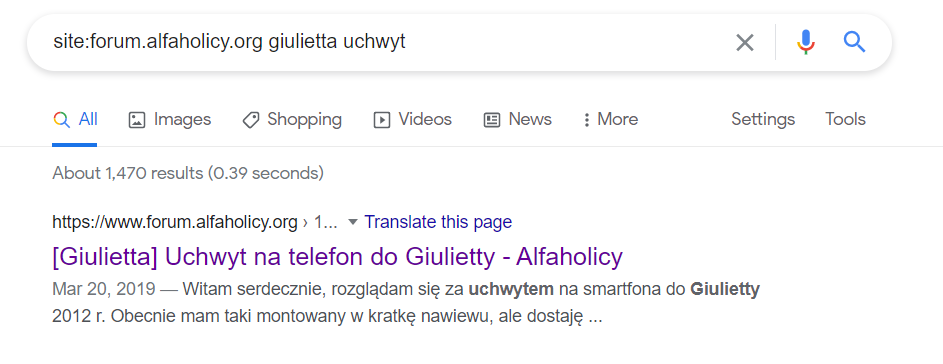Click the Videos play icon
The height and width of the screenshot is (364, 943).
pyautogui.click(x=382, y=120)
